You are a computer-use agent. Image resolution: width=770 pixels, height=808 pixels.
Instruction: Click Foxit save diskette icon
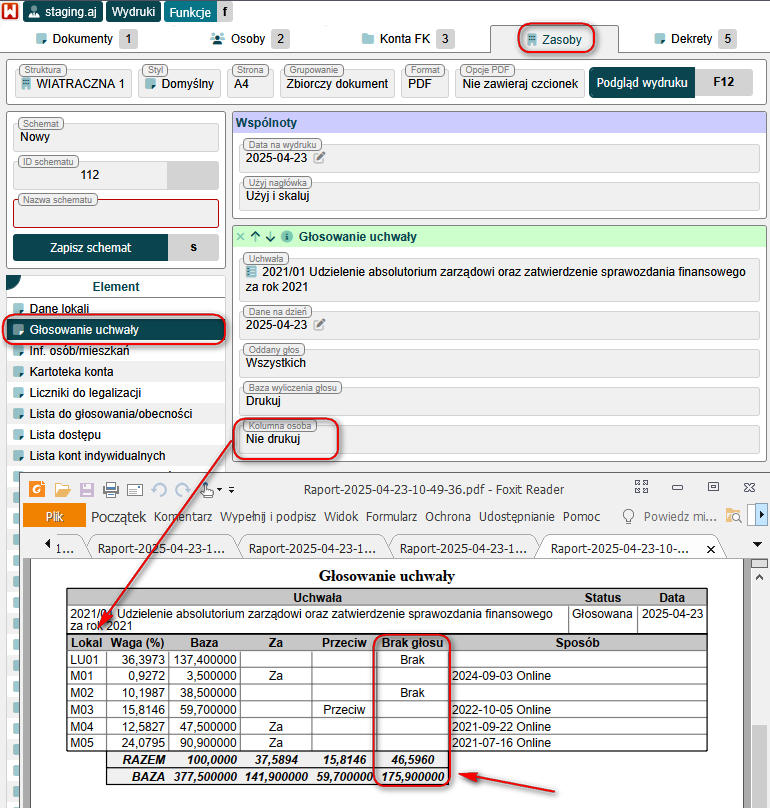click(x=87, y=490)
